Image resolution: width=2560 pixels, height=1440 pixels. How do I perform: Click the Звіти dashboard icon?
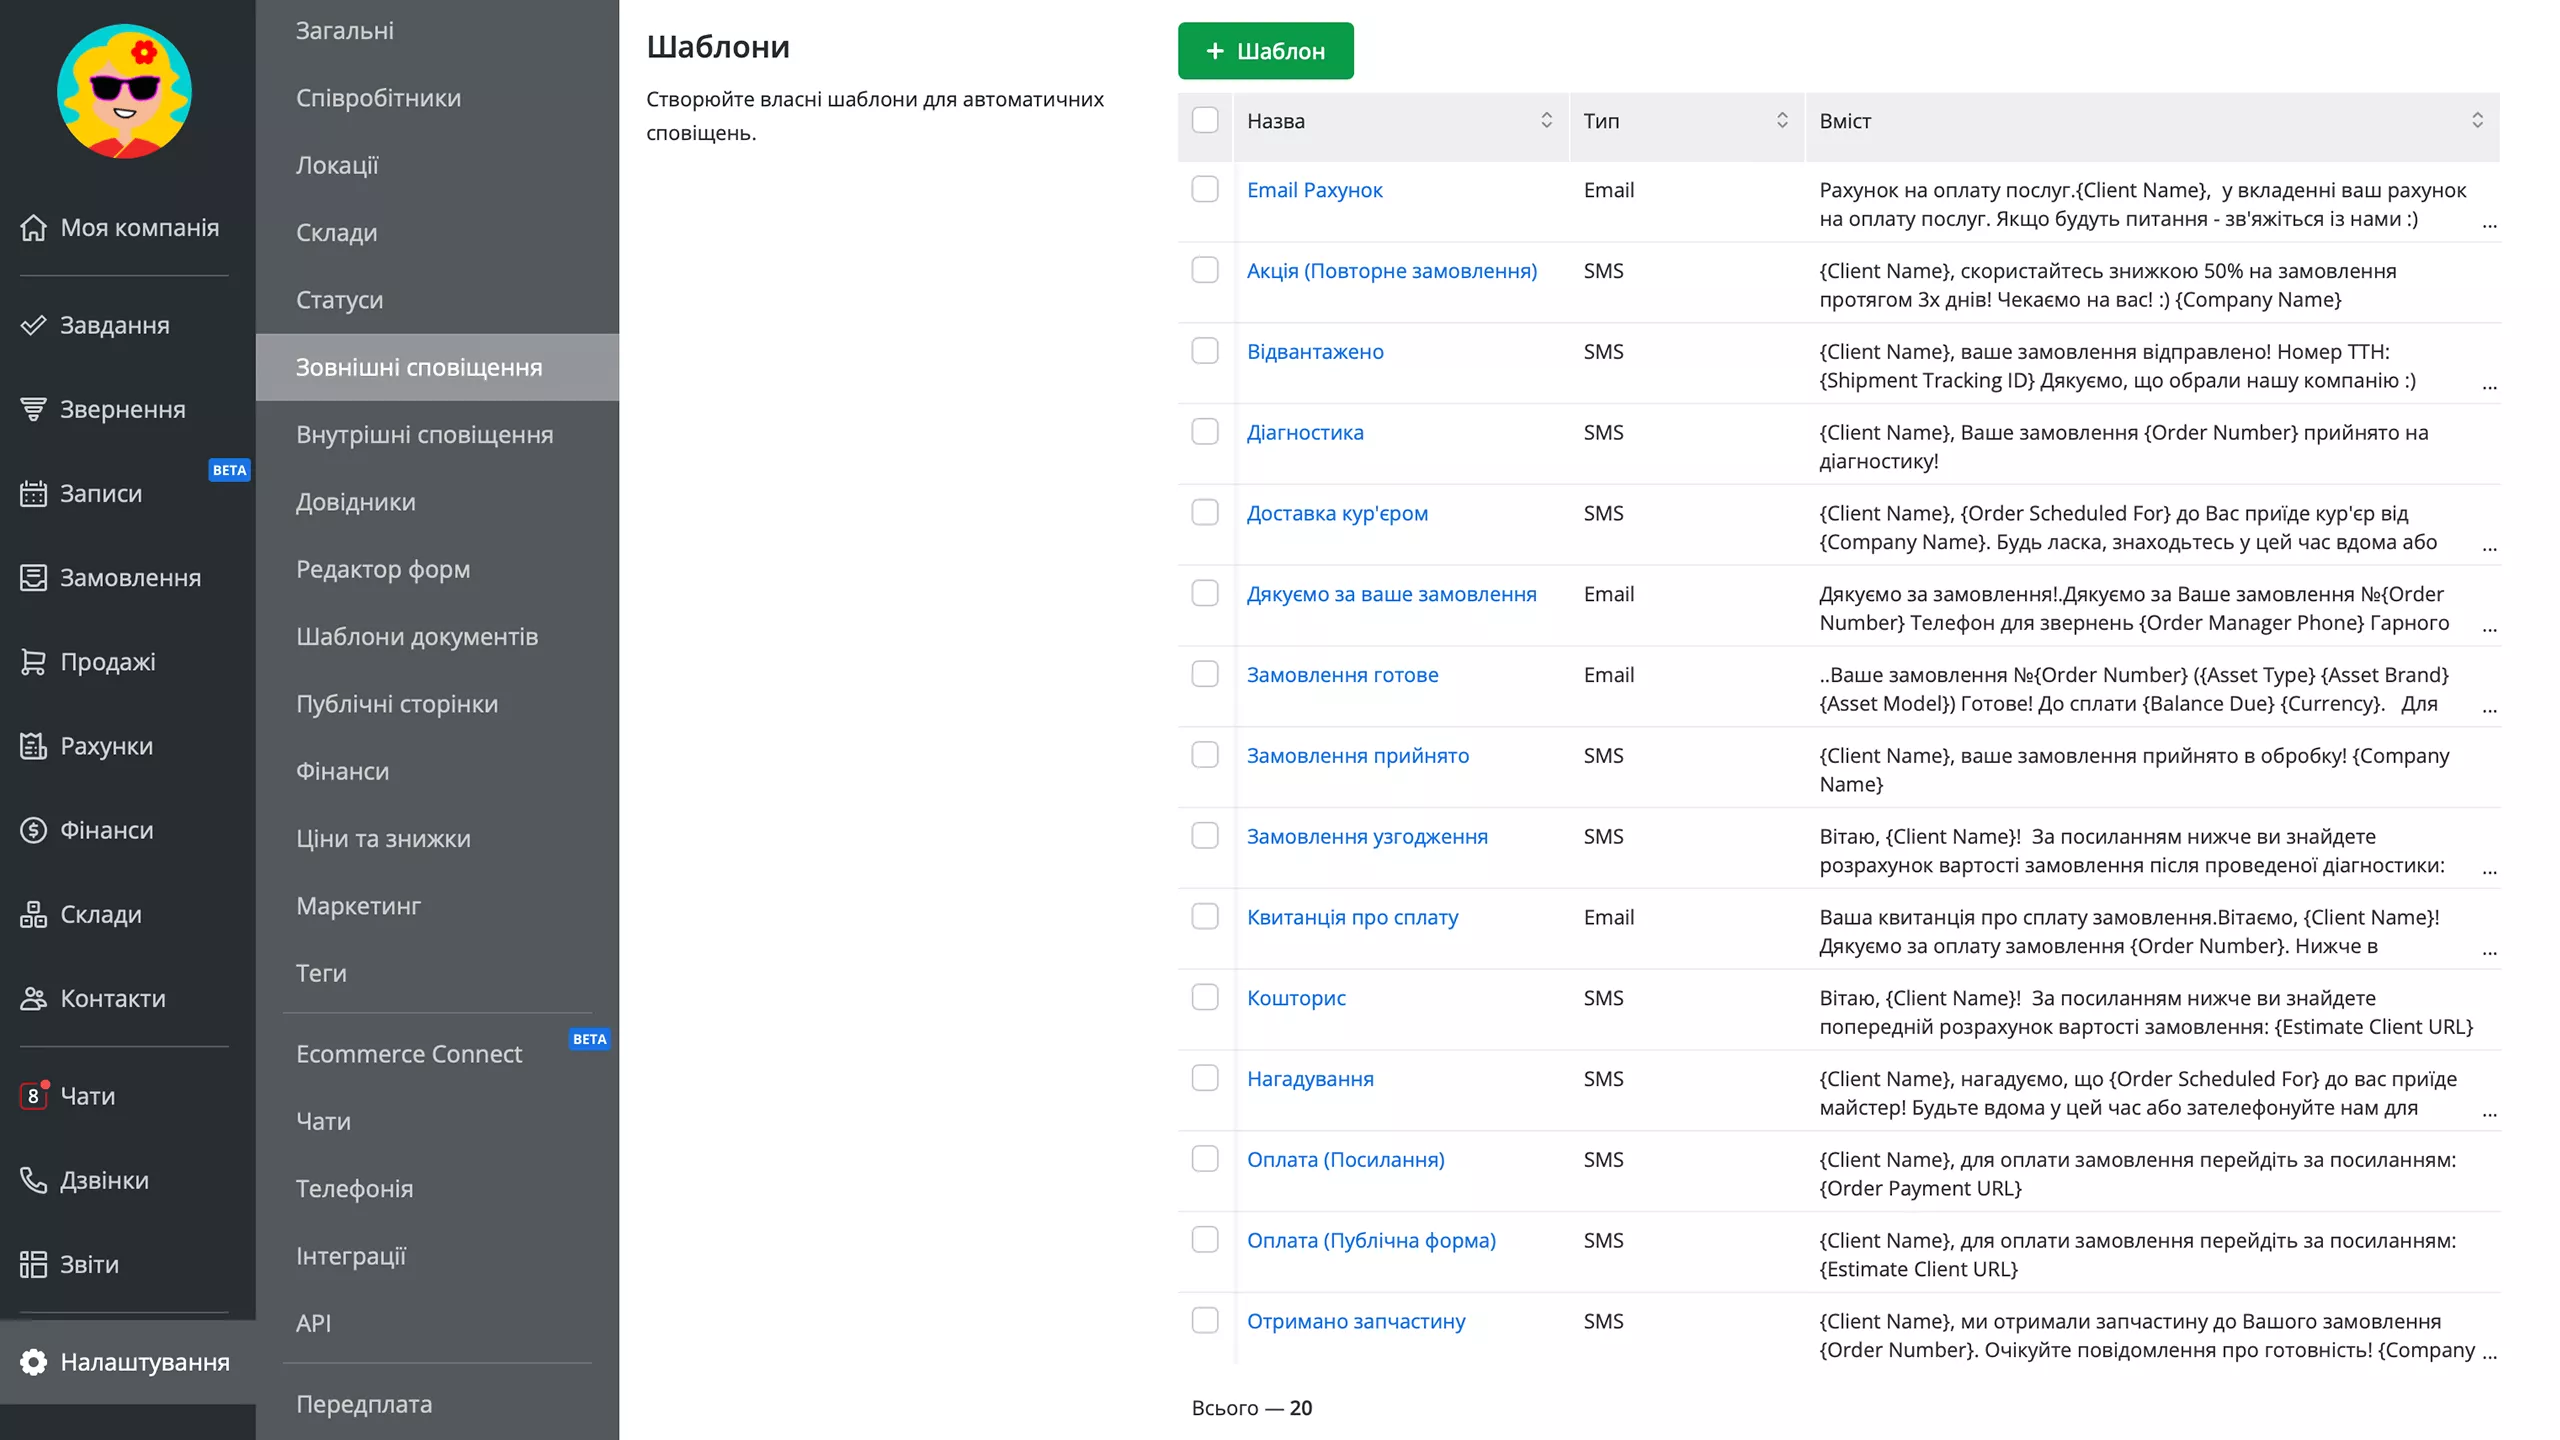pos(33,1264)
